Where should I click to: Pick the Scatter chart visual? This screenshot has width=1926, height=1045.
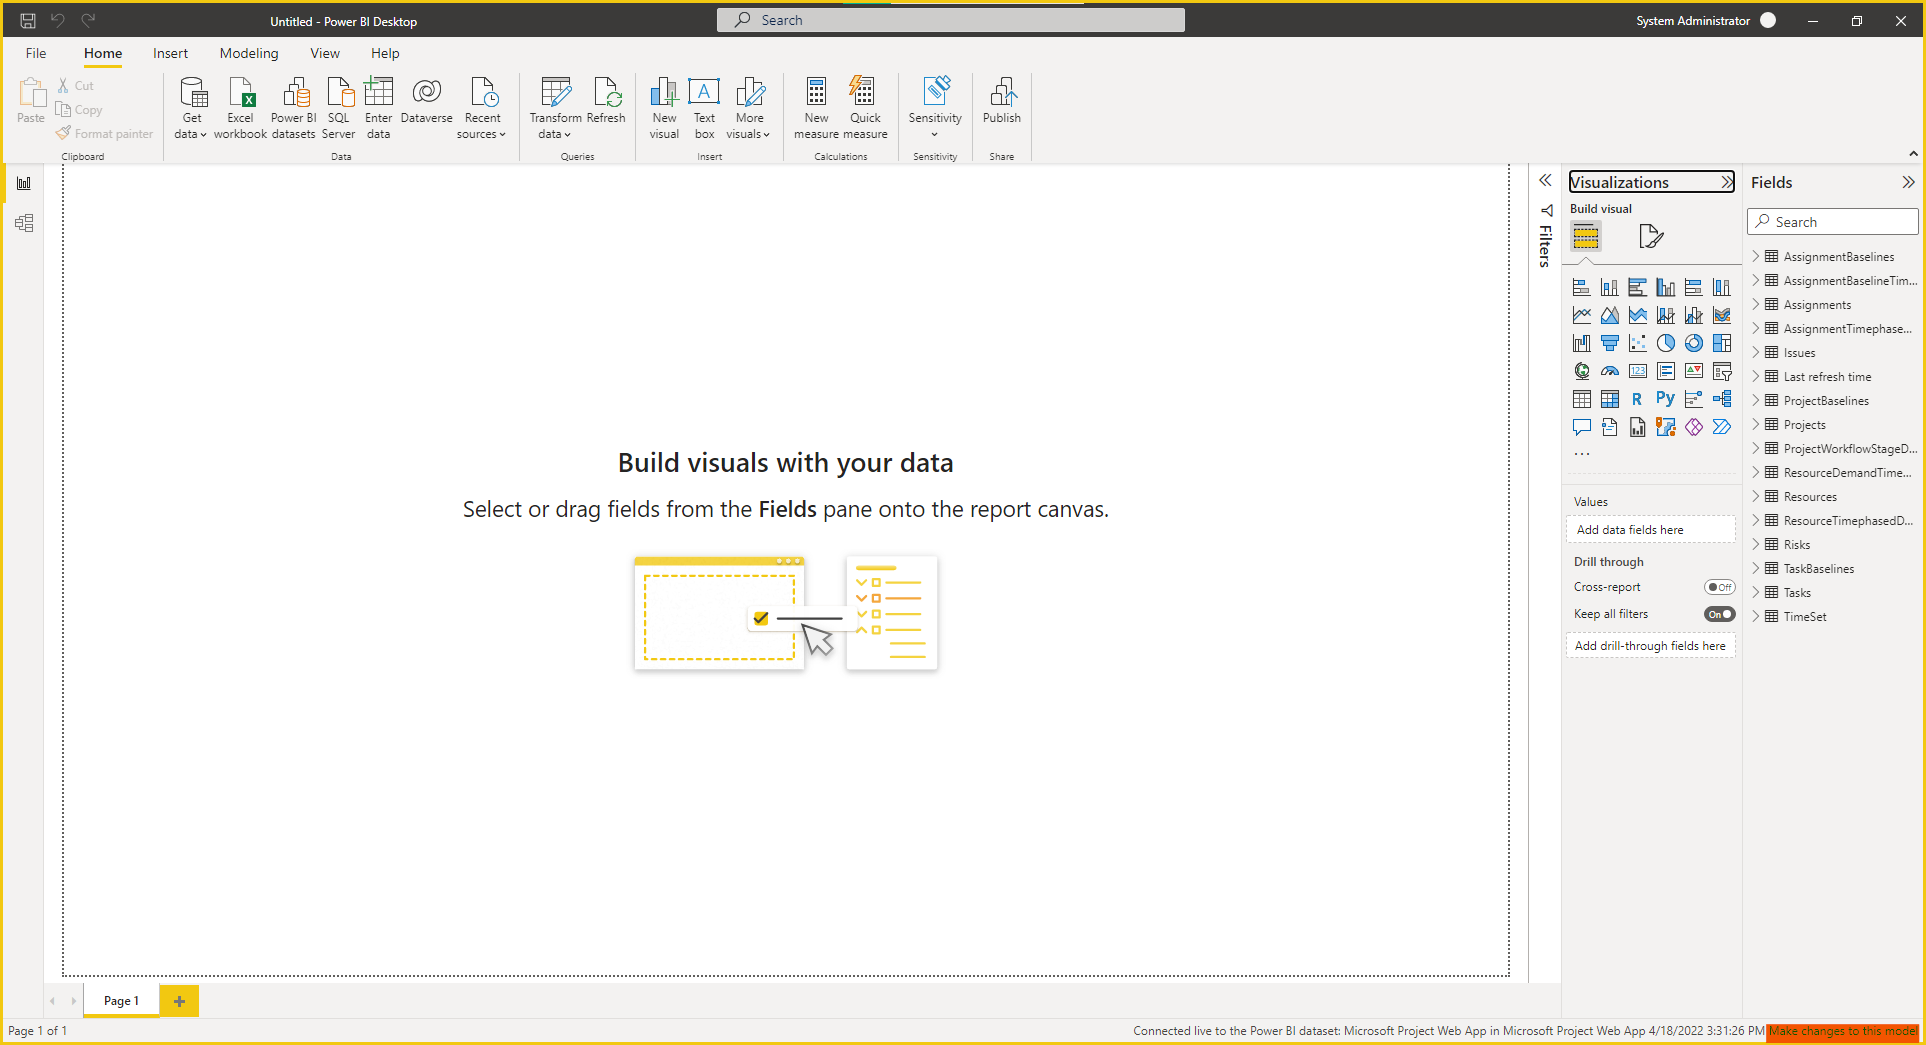coord(1637,343)
